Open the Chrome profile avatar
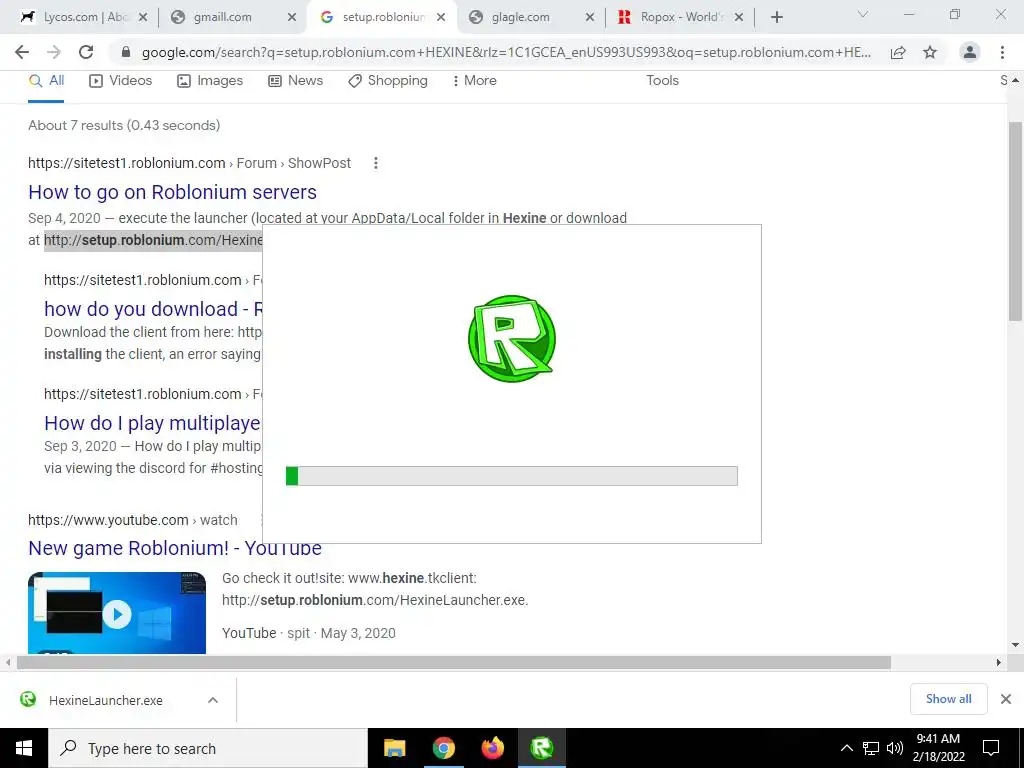 coord(970,52)
